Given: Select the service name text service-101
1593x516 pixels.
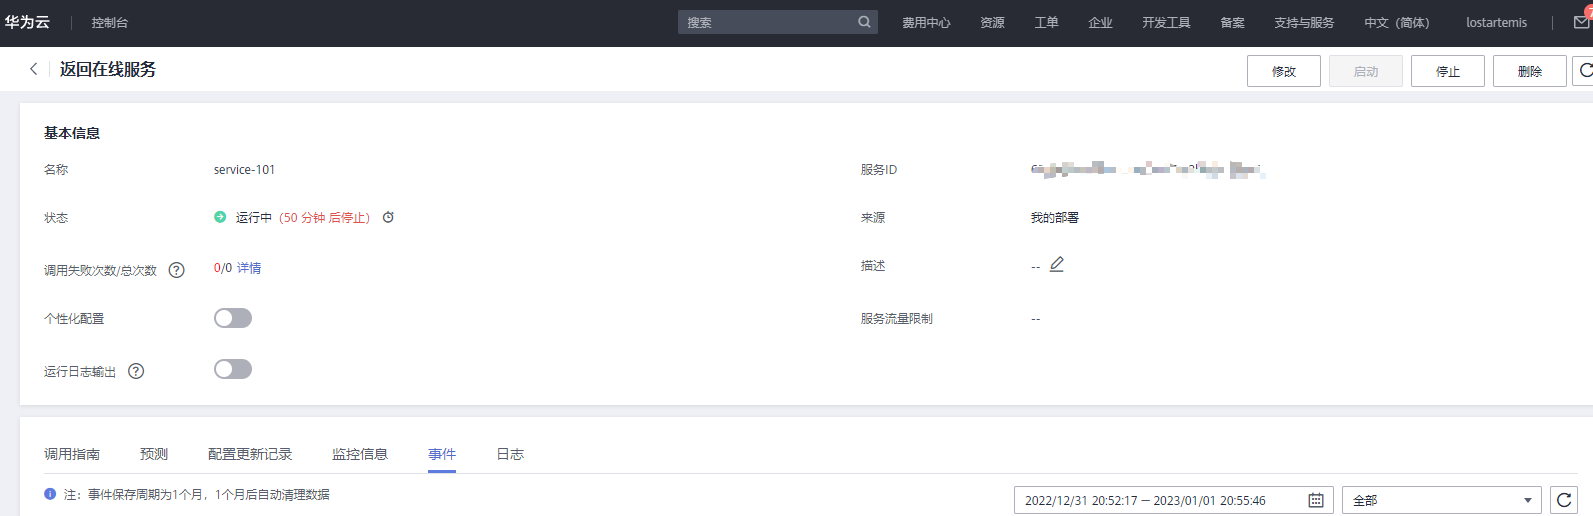Looking at the screenshot, I should (244, 170).
